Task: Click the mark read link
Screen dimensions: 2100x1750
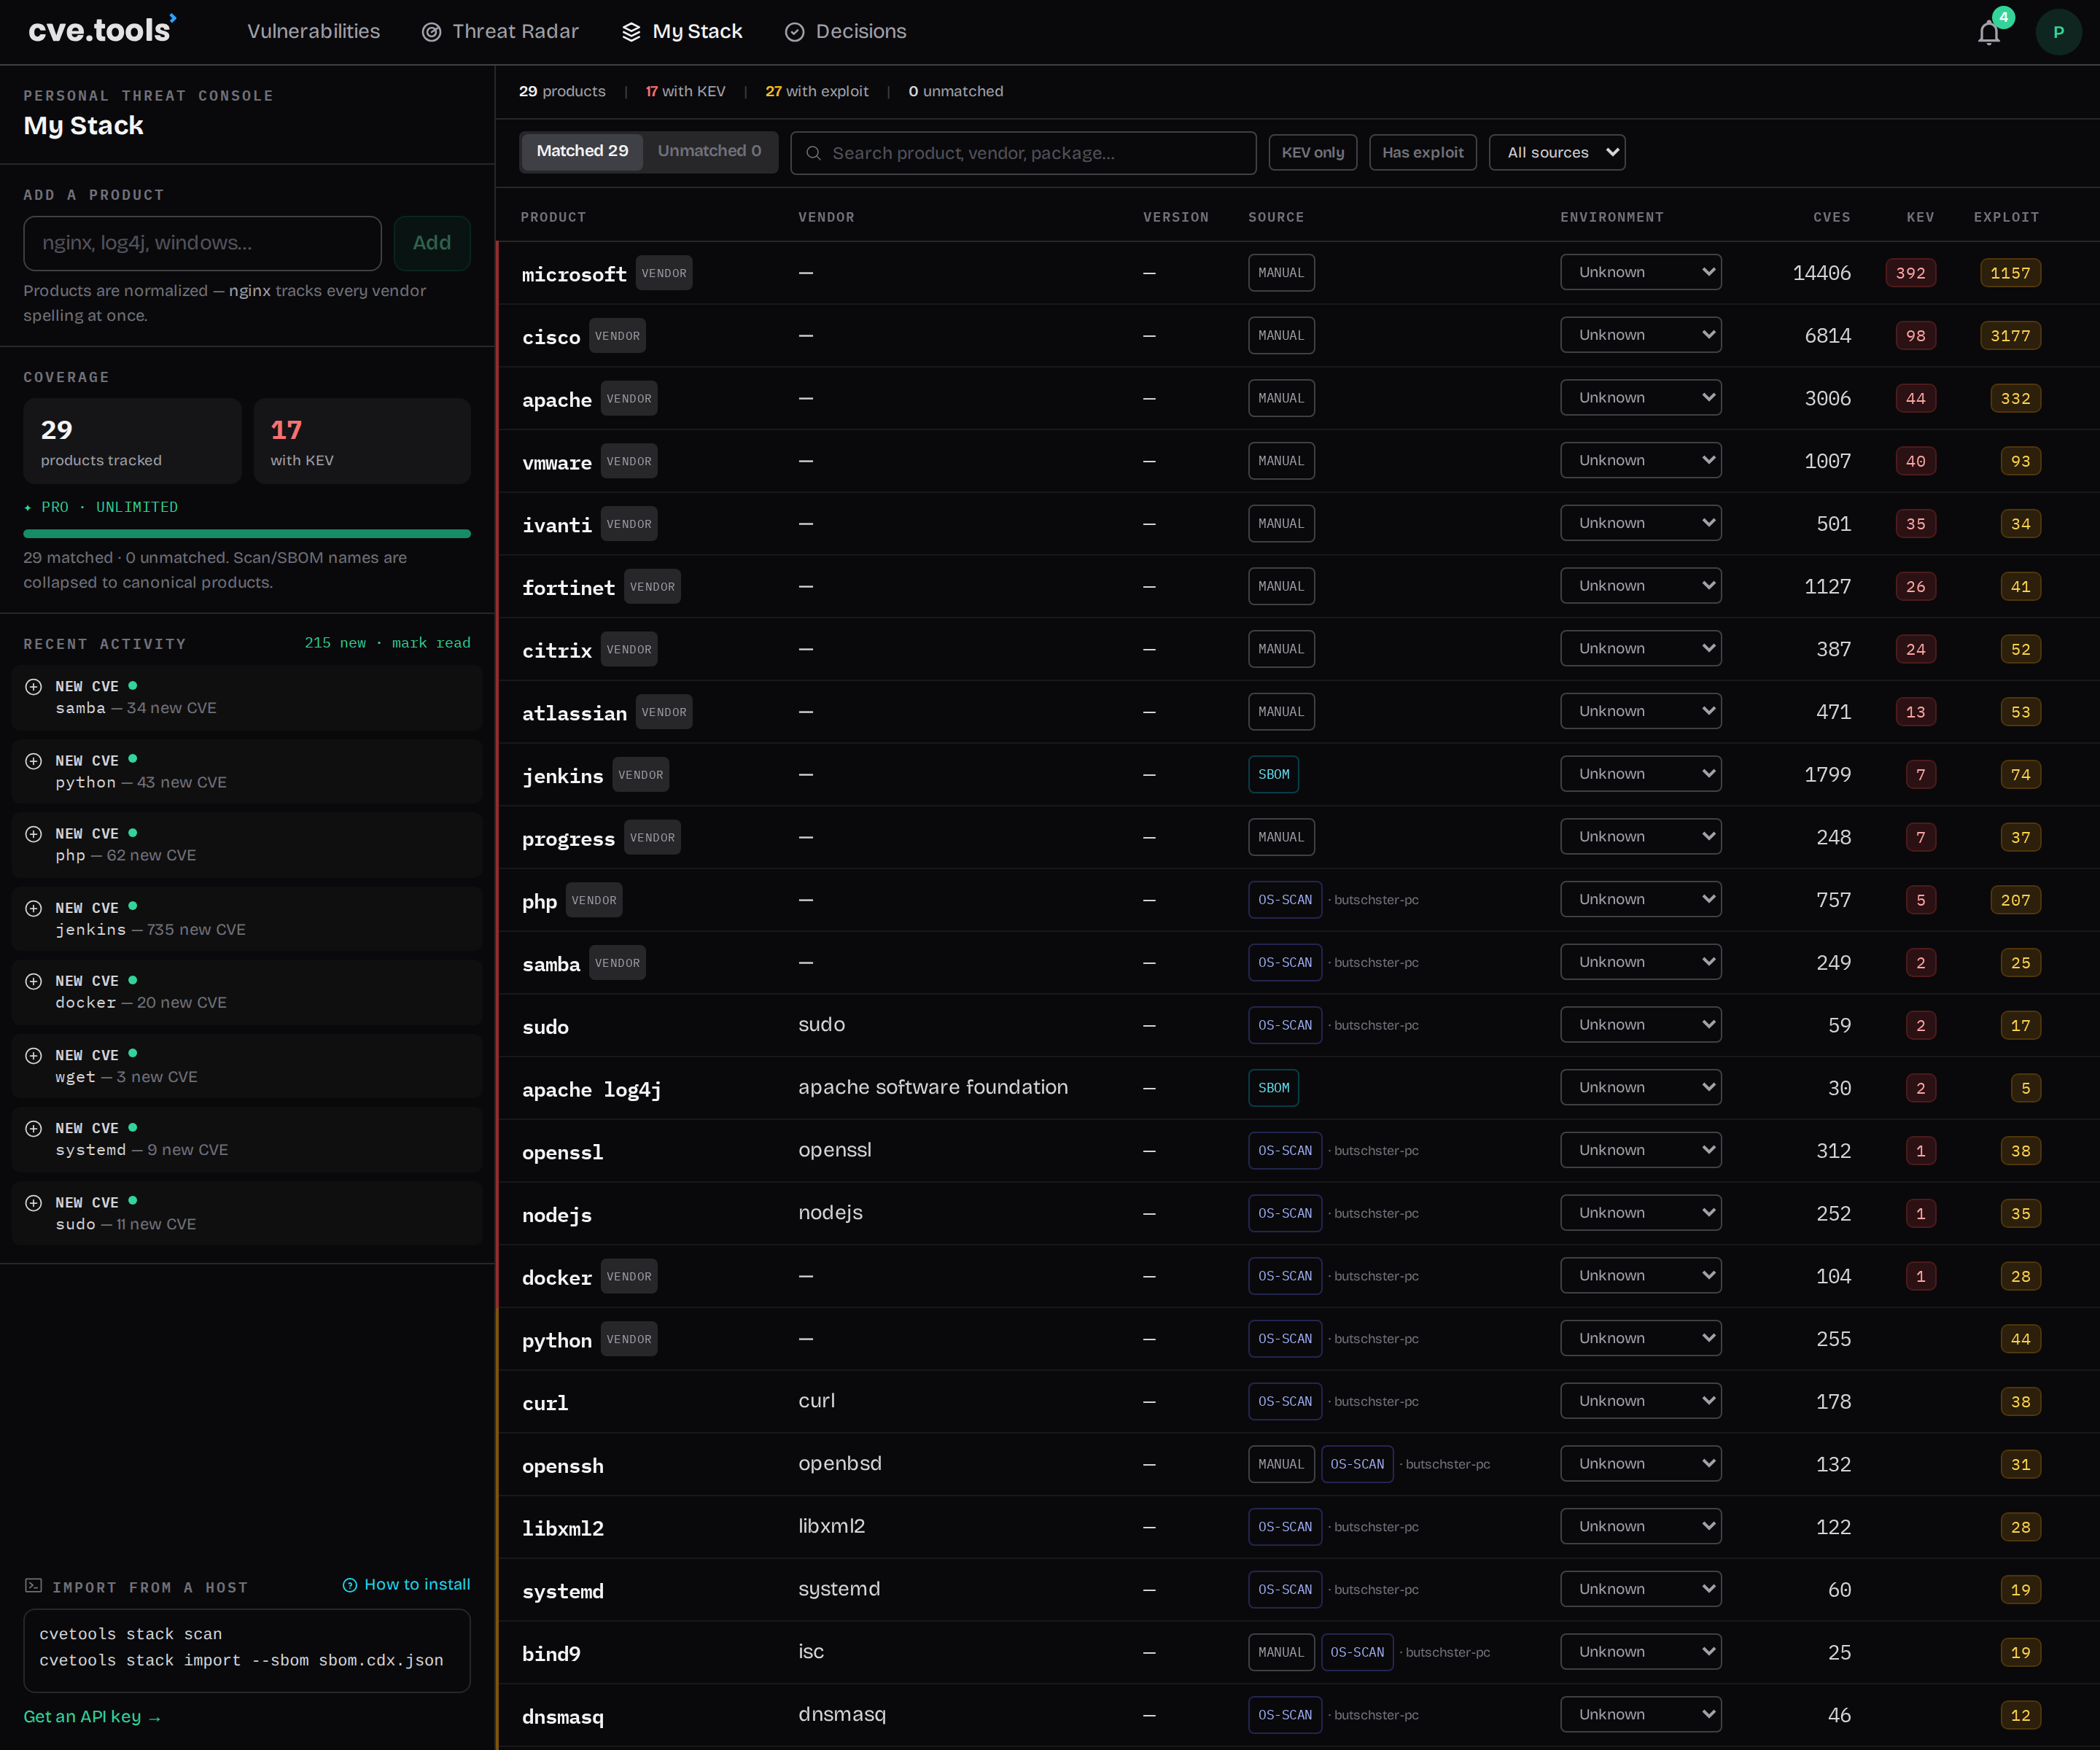Action: pos(431,643)
